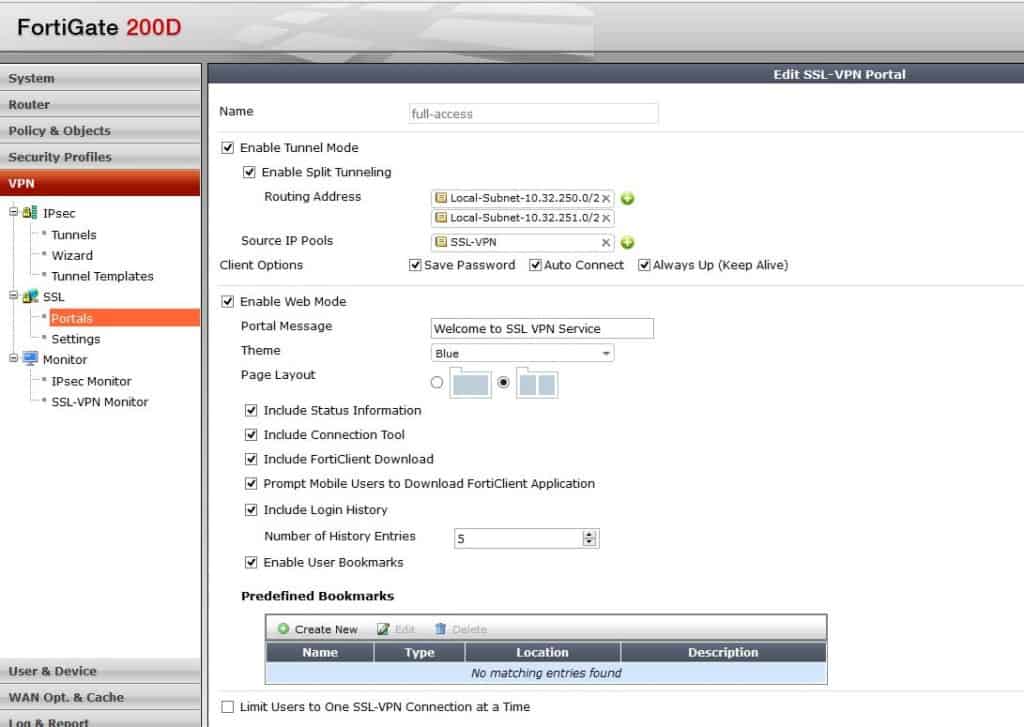Screen dimensions: 1024x727
Task: Choose the single-column layout radio button
Action: 437,382
